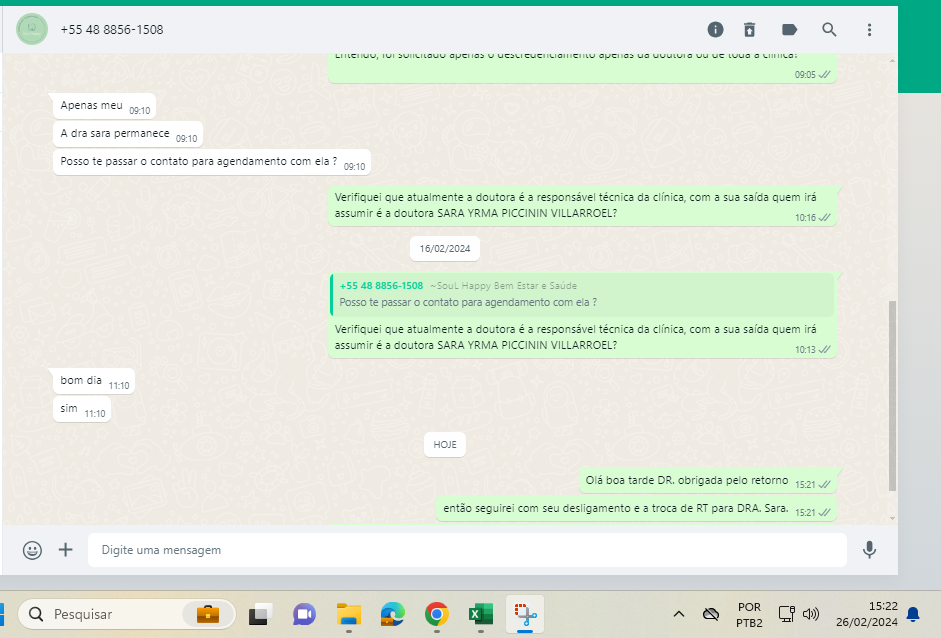Click the chat scrollbar thumb
Image resolution: width=941 pixels, height=638 pixels.
tap(892, 396)
